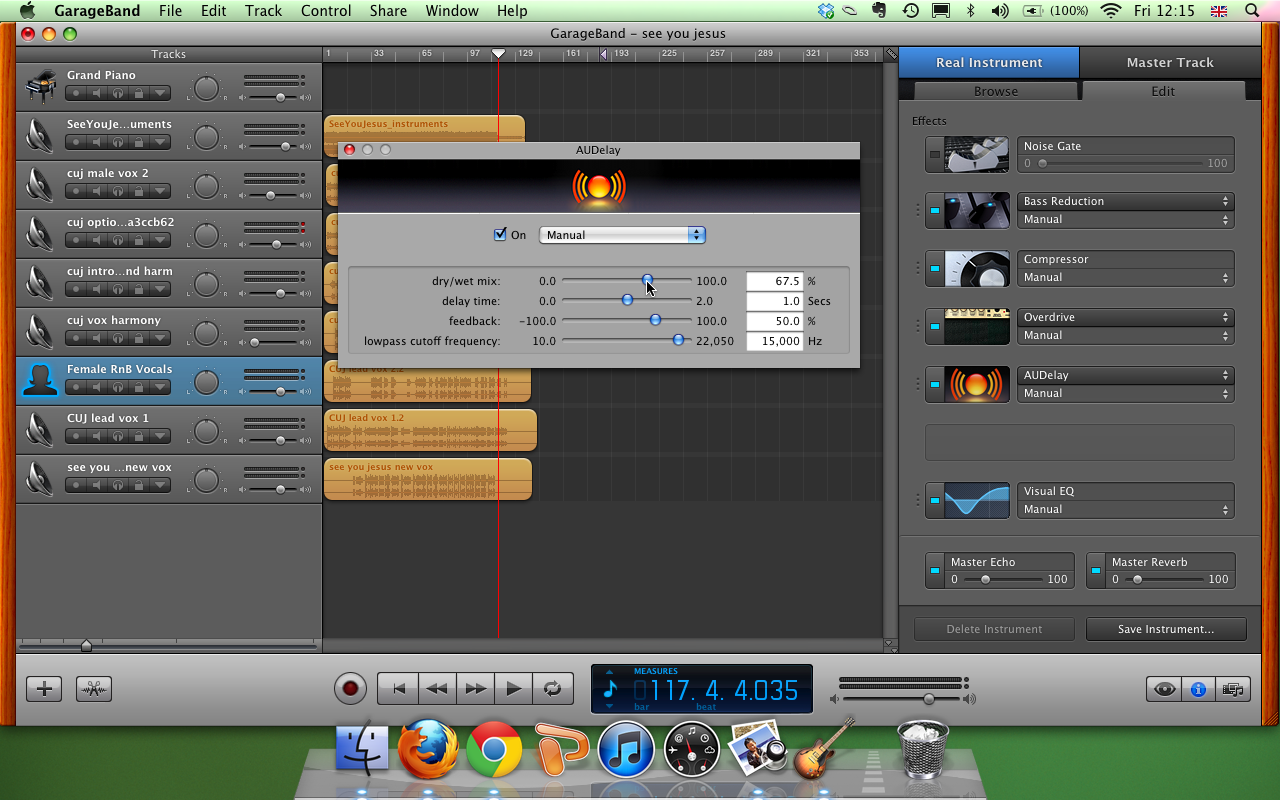This screenshot has height=800, width=1280.
Task: Open the Visual EQ curve graphic
Action: click(977, 500)
